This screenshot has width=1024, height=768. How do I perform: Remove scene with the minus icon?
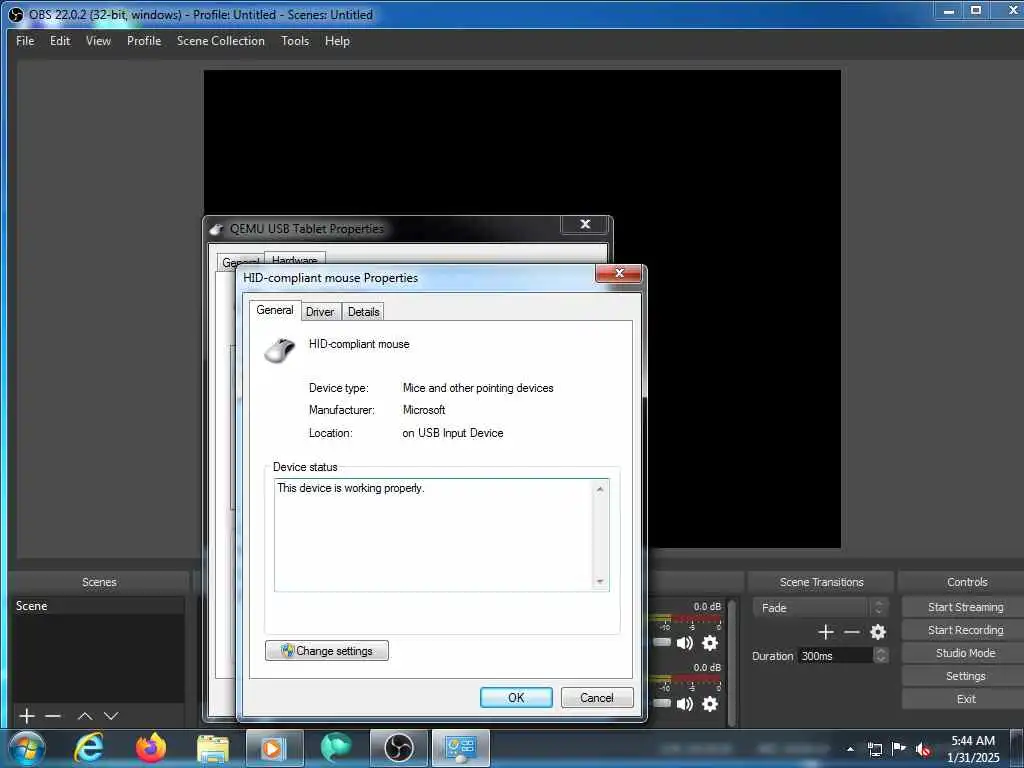point(53,716)
